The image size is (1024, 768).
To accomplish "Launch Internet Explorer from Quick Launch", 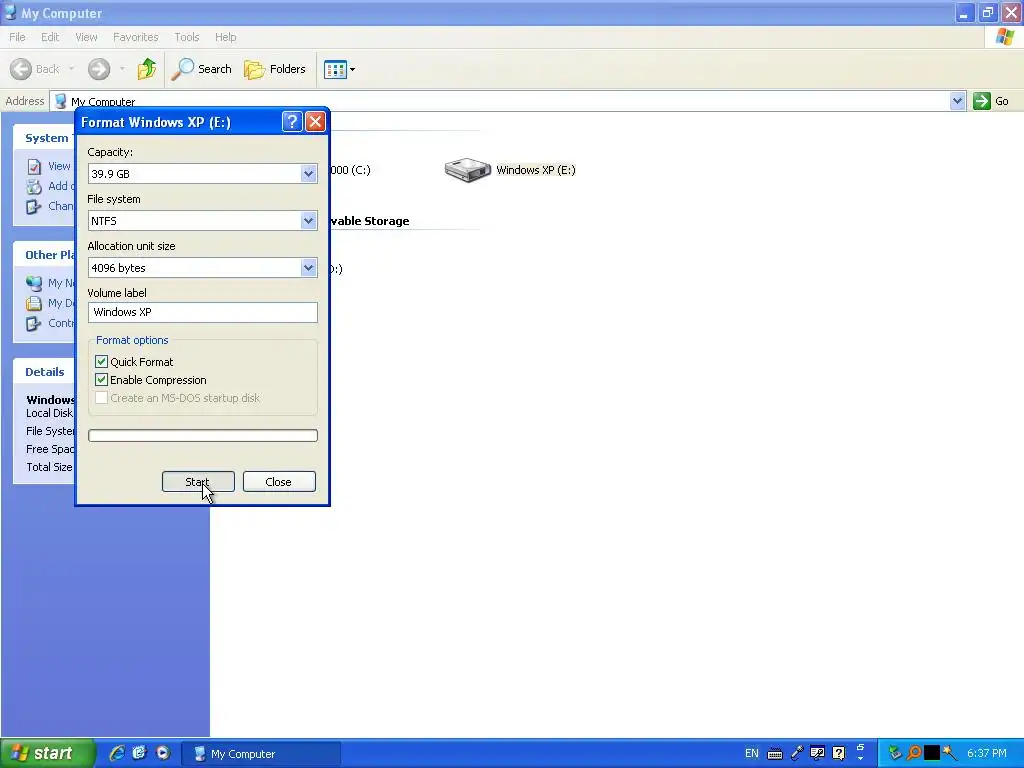I will [117, 754].
